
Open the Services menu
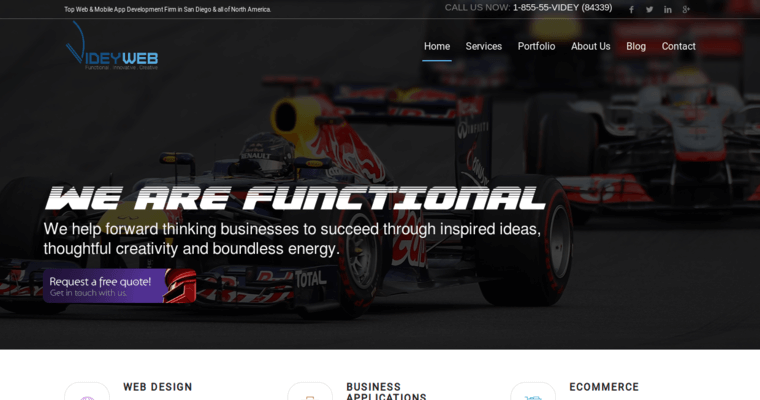click(x=484, y=46)
